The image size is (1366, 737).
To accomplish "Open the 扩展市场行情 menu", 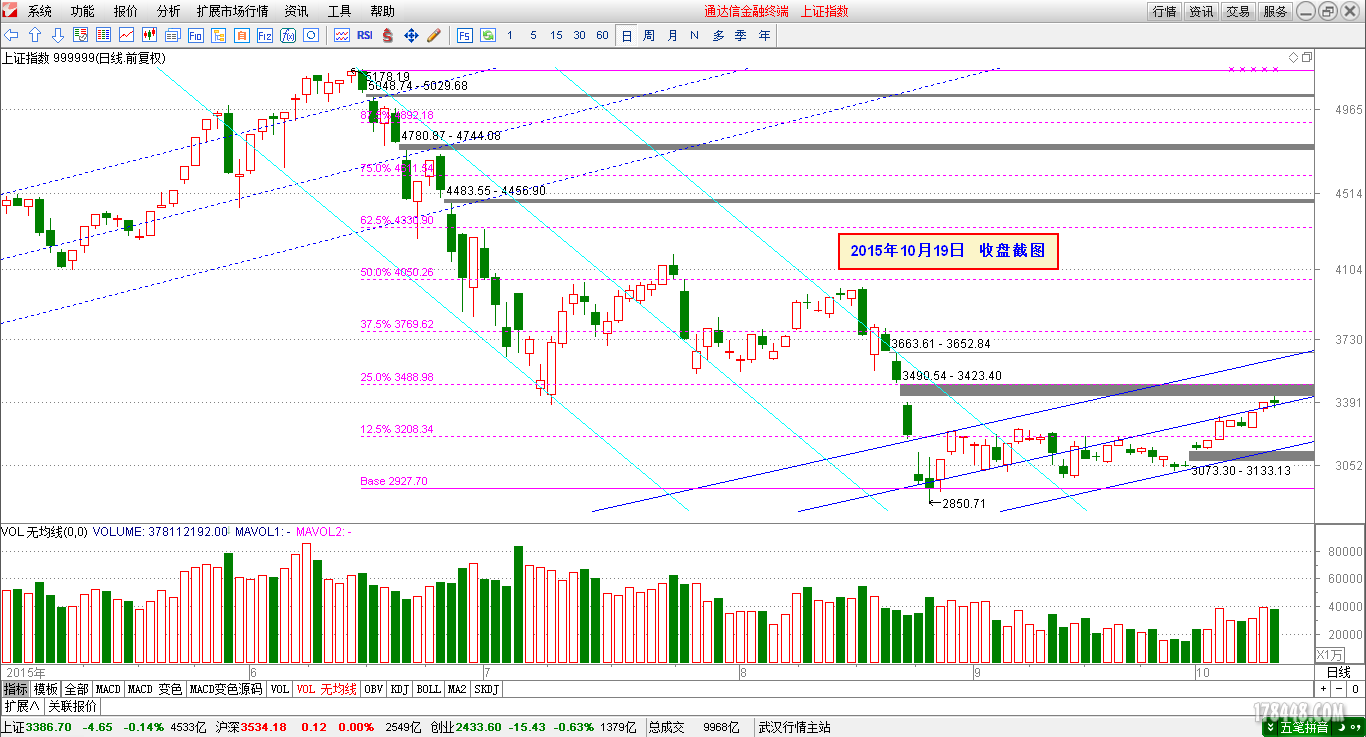I will 232,11.
